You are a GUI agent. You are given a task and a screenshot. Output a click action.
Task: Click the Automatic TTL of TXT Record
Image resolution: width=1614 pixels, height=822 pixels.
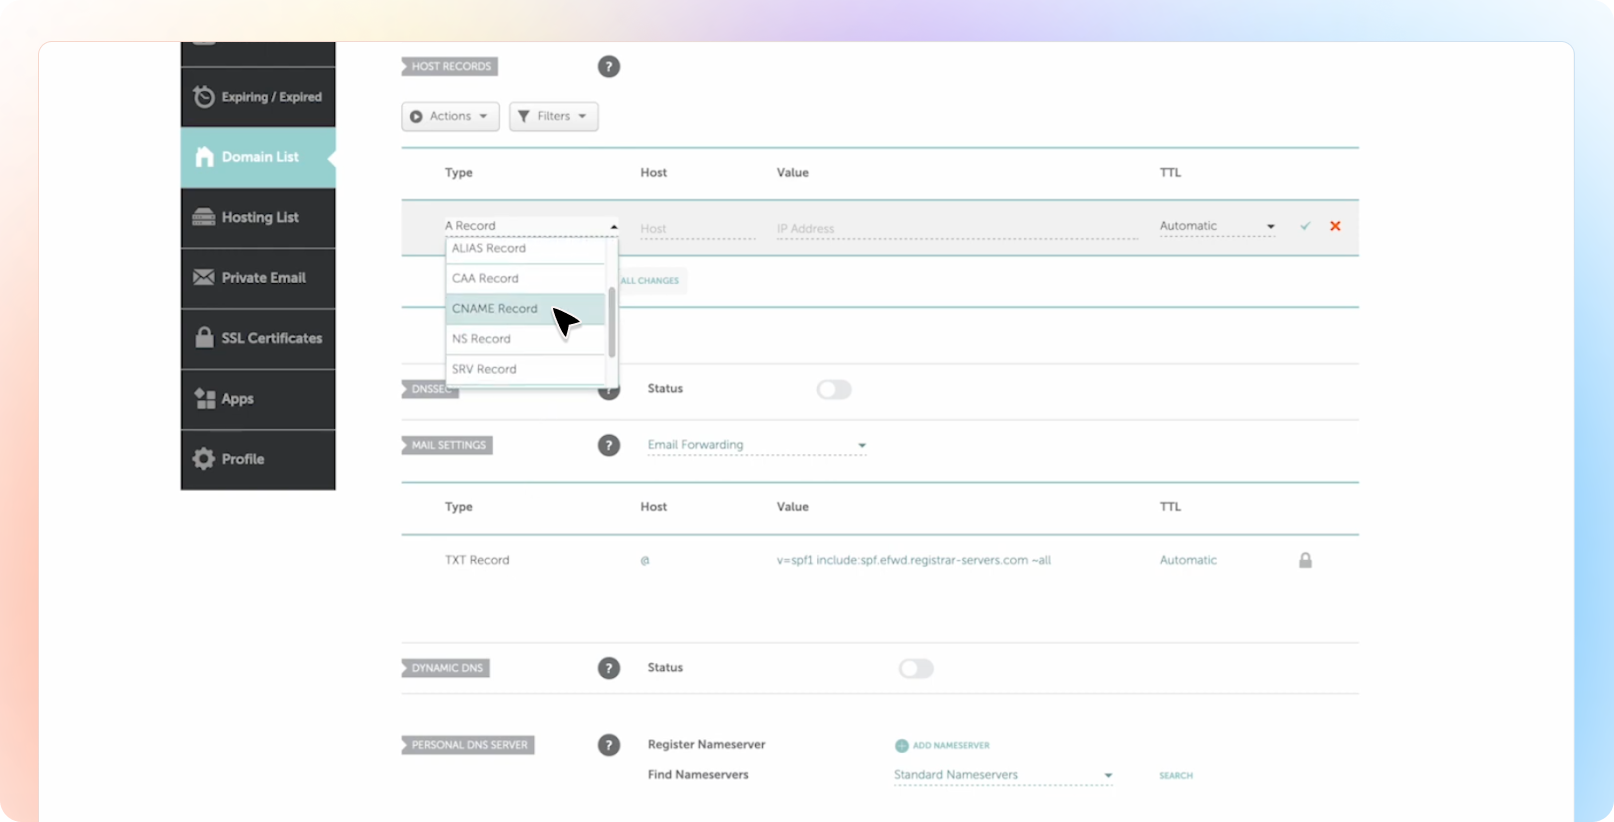click(1188, 560)
